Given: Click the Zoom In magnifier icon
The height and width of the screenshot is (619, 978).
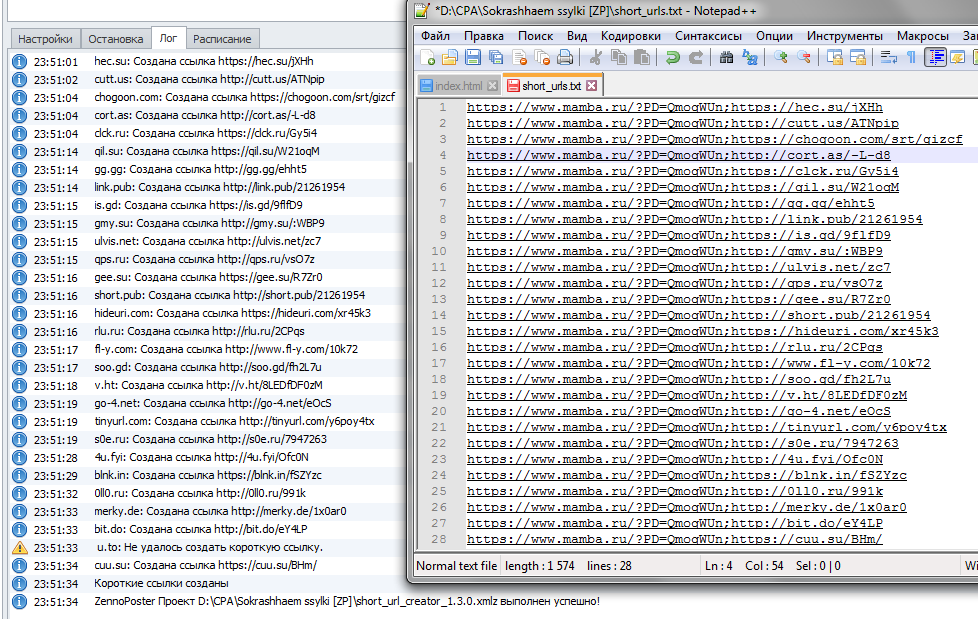Looking at the screenshot, I should point(780,57).
